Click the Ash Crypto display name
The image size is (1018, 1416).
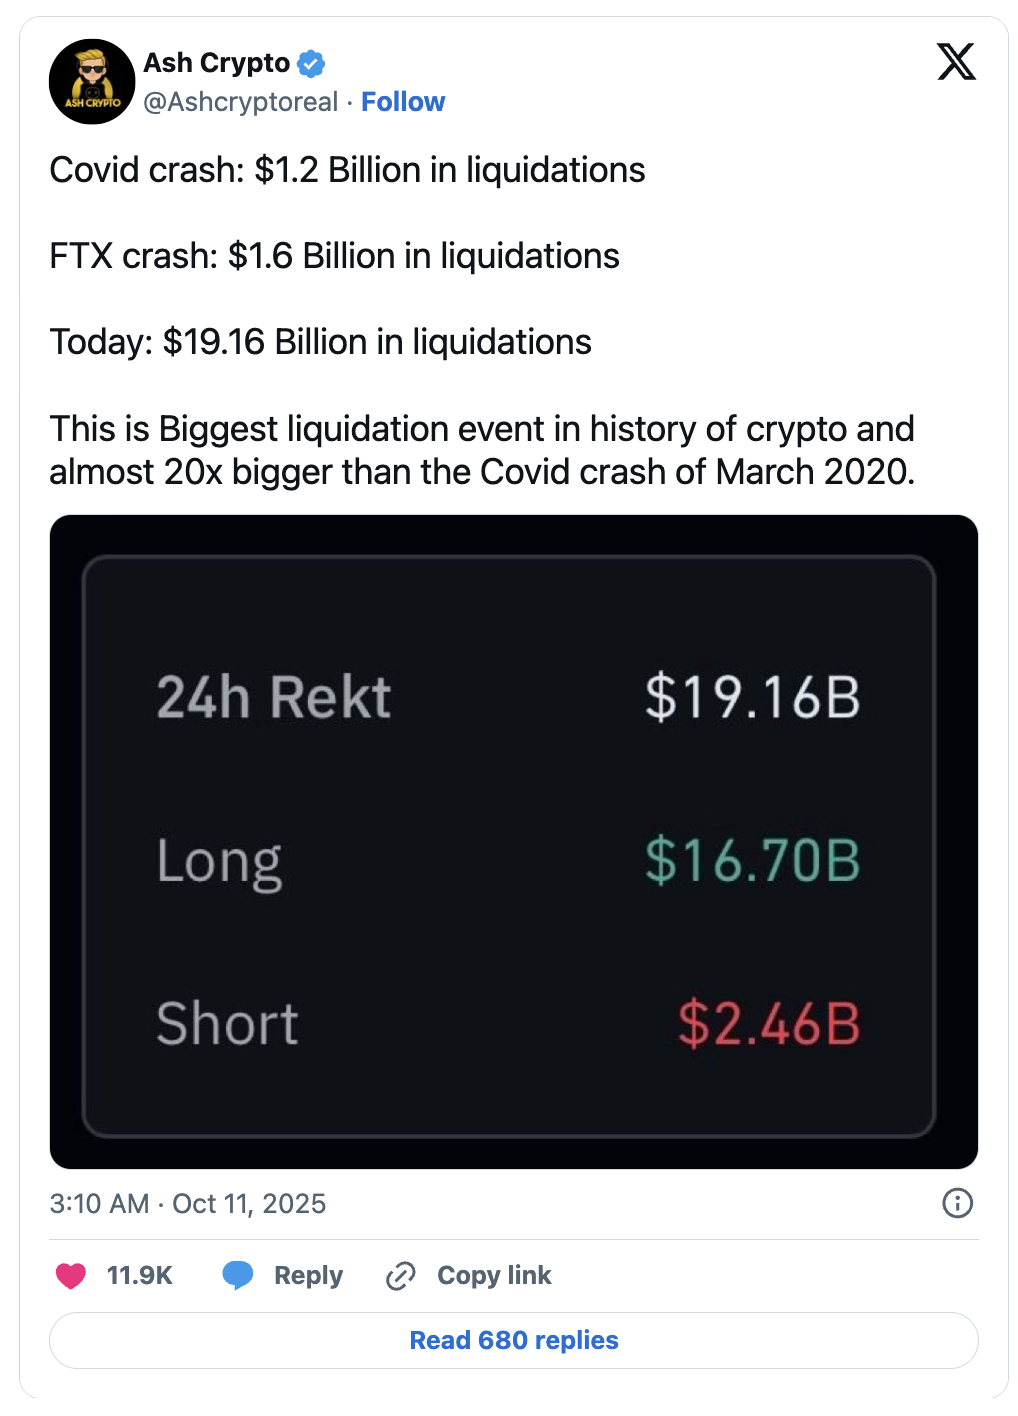217,63
